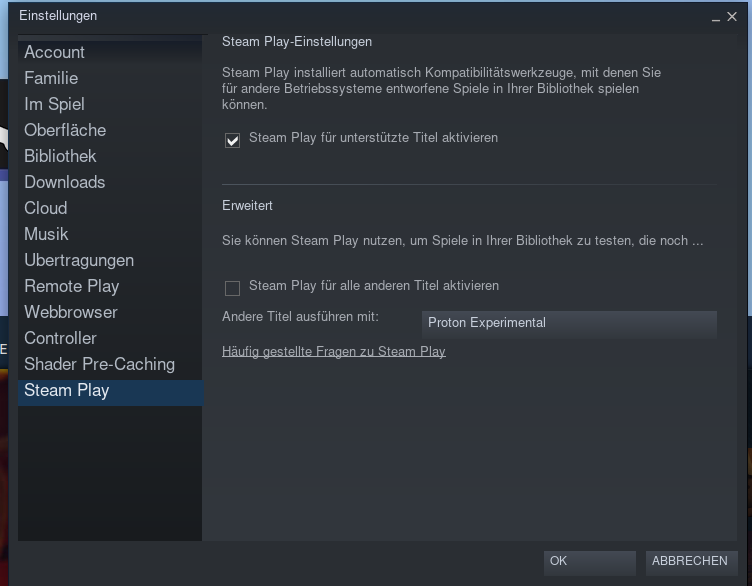The width and height of the screenshot is (752, 586).
Task: Open Häufig gestellte Fragen zu Steam Play link
Action: tap(333, 352)
